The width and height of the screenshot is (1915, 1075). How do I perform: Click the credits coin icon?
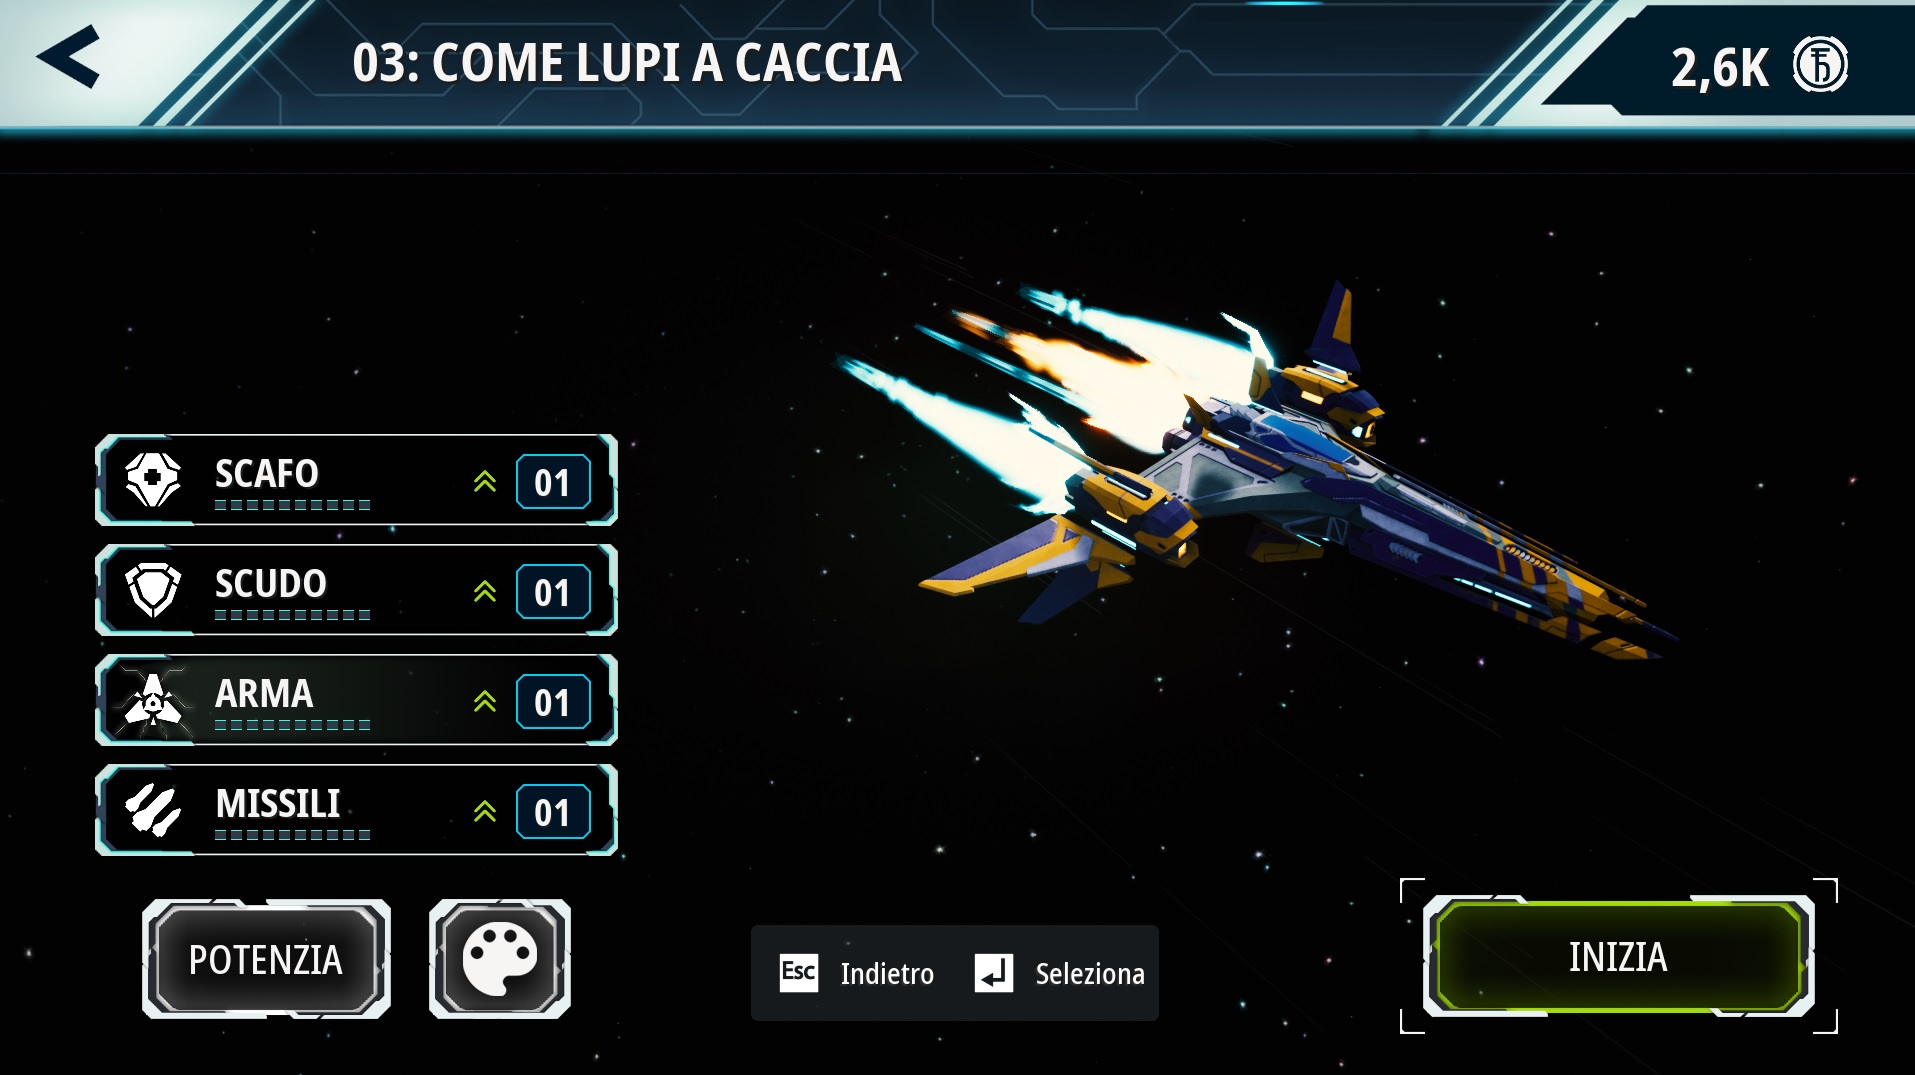tap(1820, 65)
